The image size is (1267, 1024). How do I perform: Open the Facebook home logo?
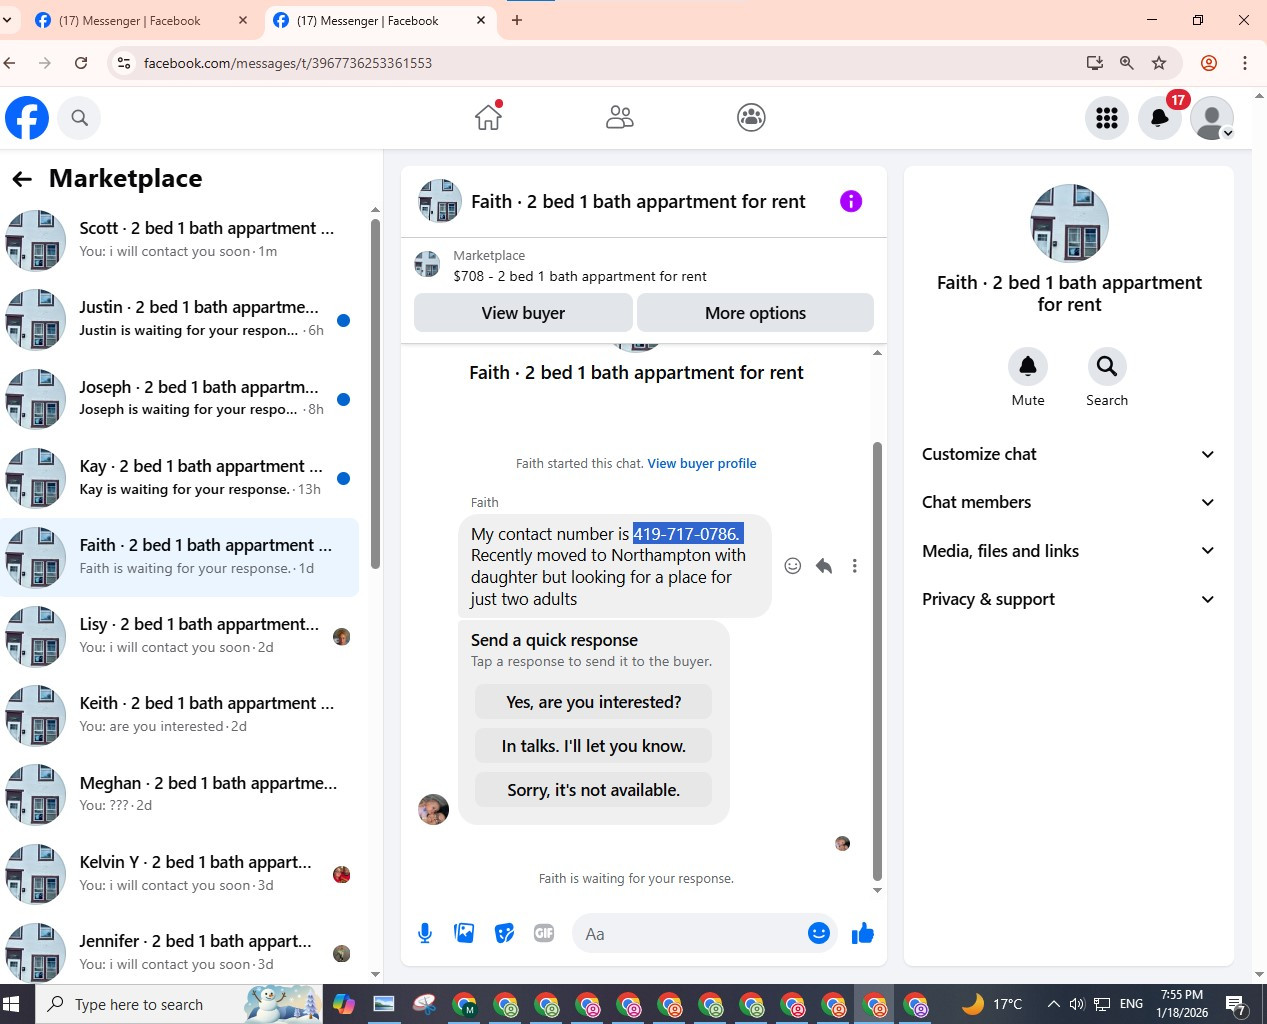tap(27, 118)
